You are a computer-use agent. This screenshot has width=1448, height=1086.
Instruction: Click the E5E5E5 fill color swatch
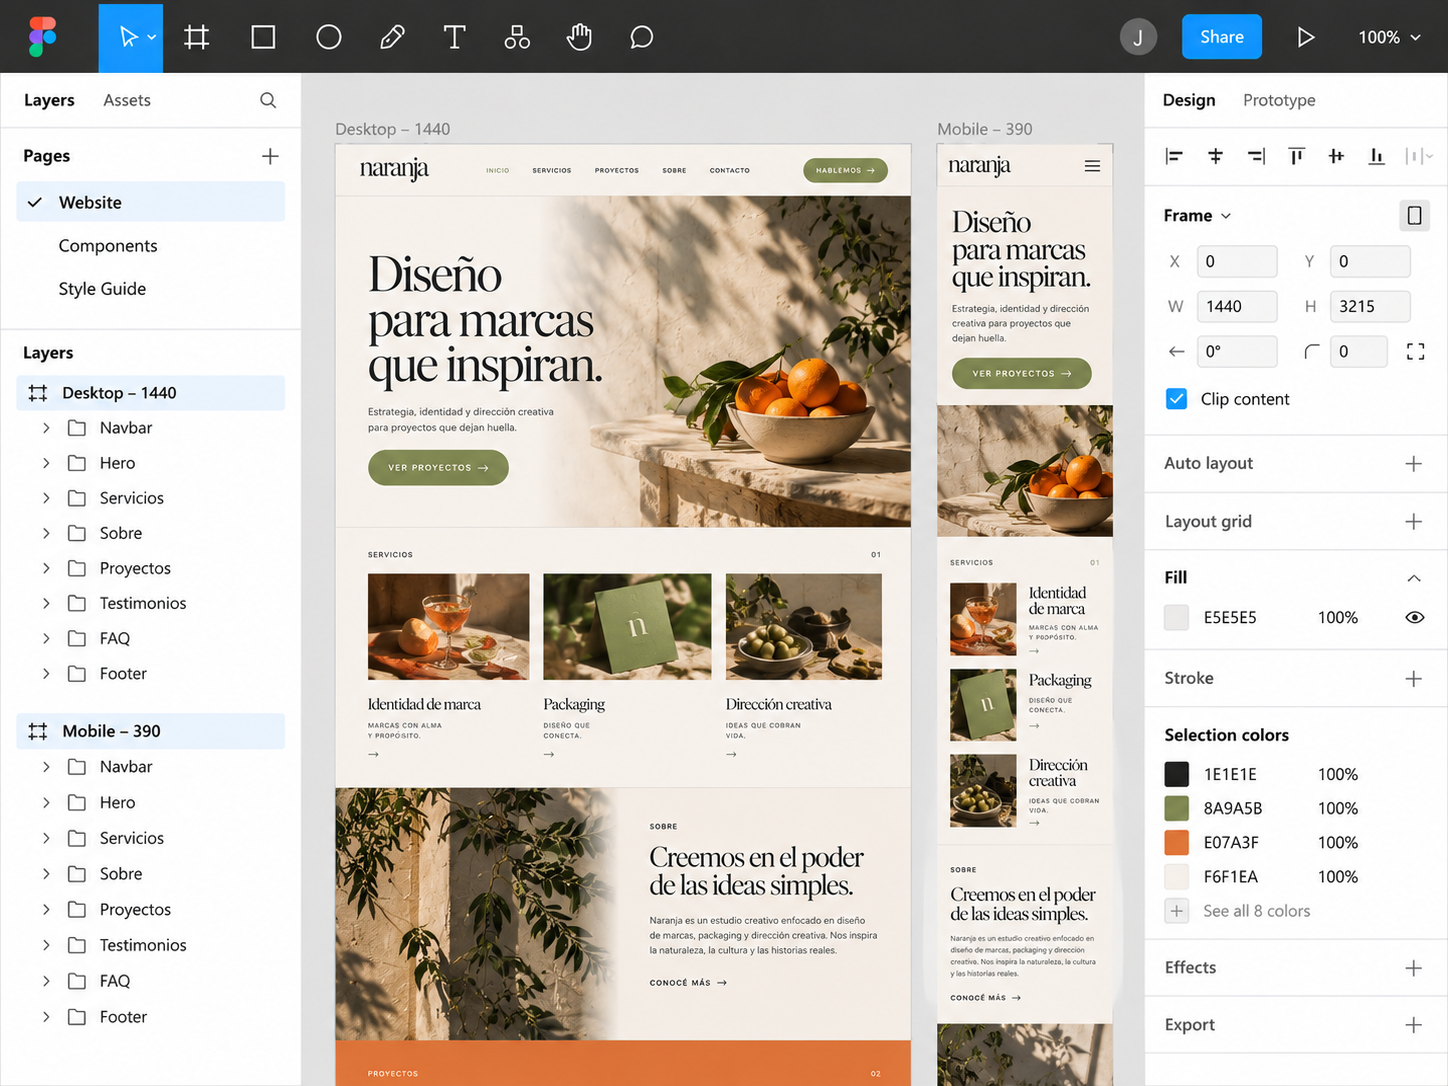point(1176,618)
